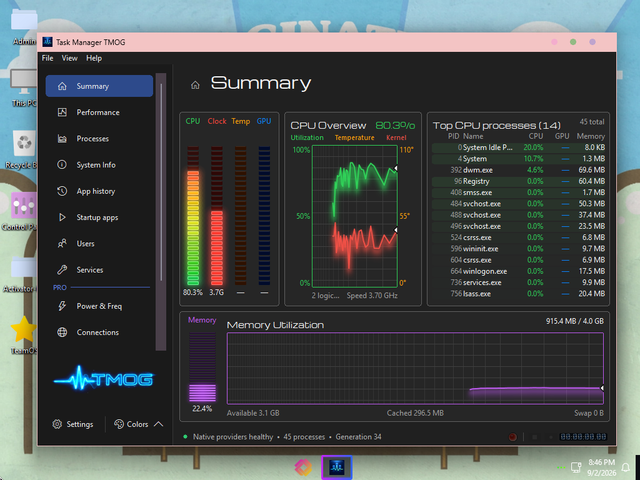The width and height of the screenshot is (640, 480).
Task: Click 'Native providers healthy' status text
Action: 233,437
